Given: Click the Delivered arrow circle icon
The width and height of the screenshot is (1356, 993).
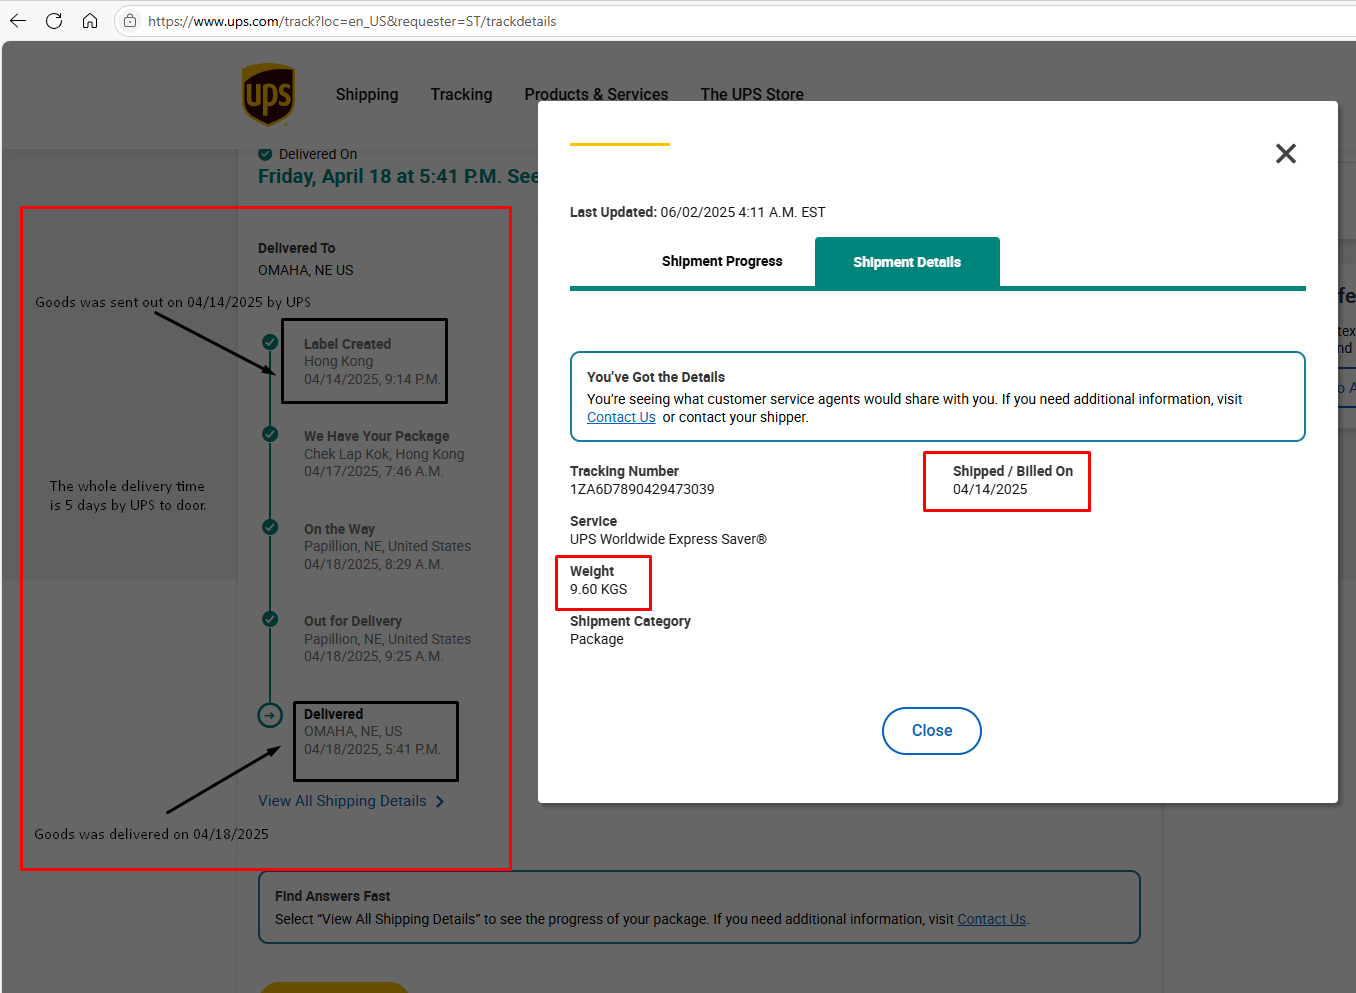Looking at the screenshot, I should pos(270,715).
